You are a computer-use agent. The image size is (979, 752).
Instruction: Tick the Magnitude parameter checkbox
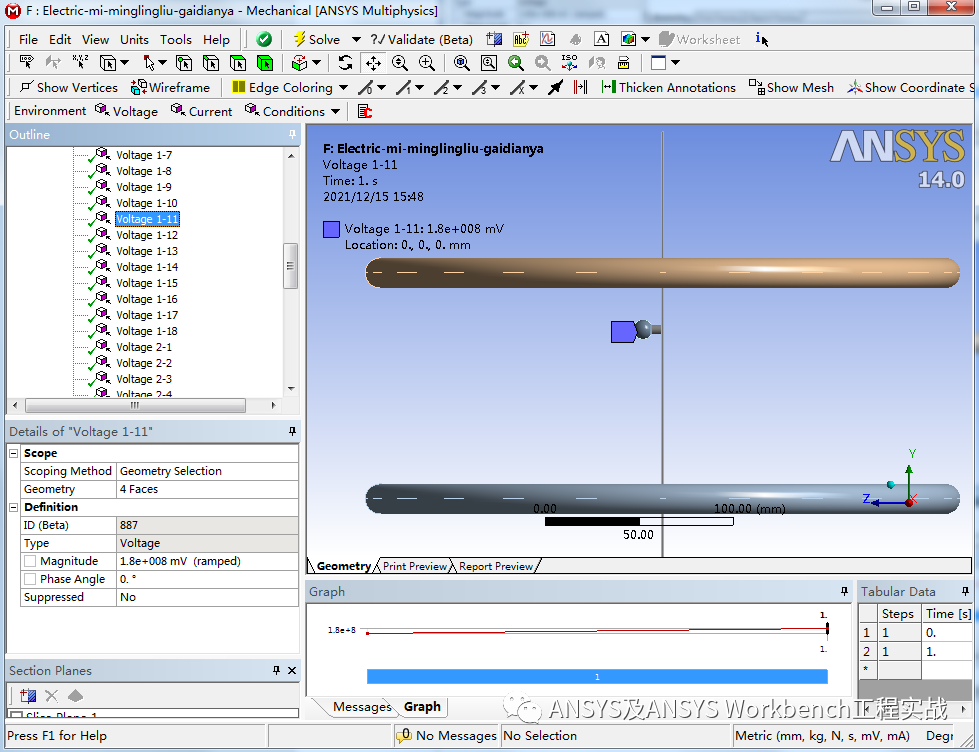30,561
